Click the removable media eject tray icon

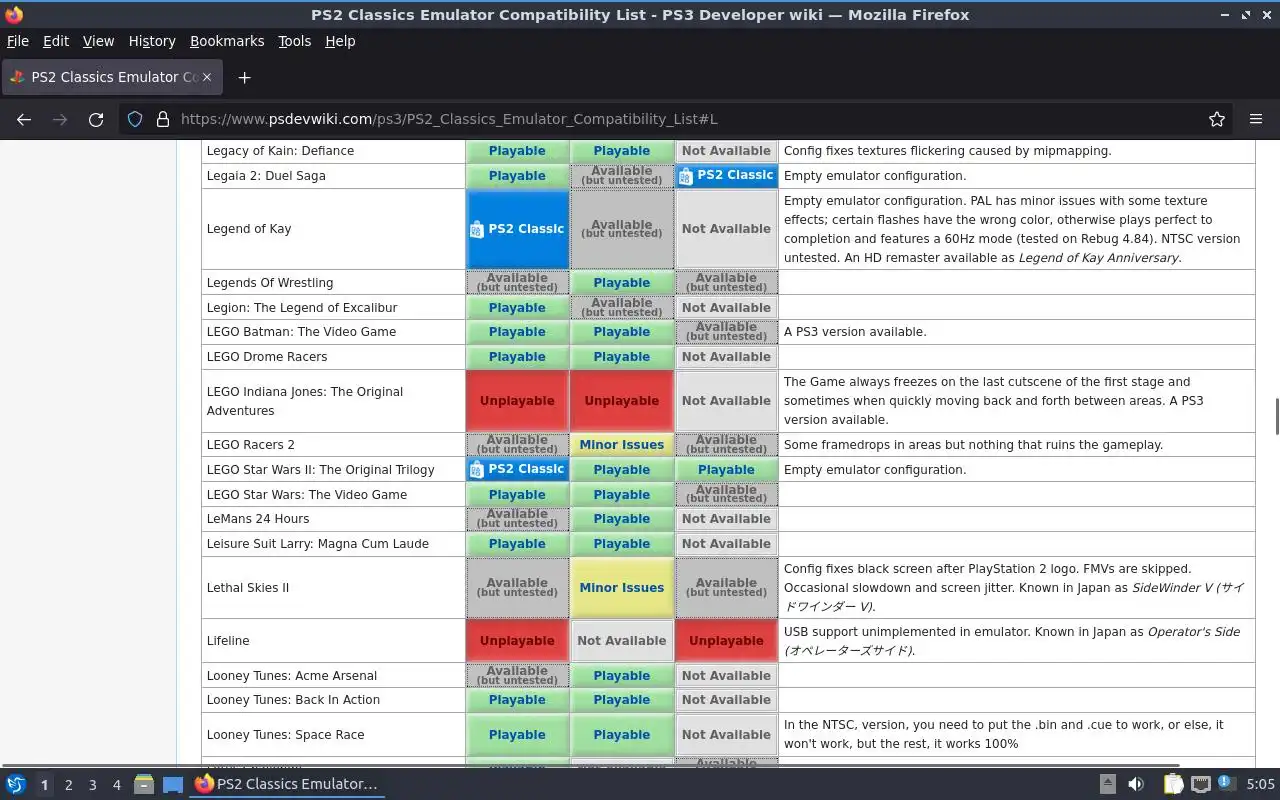pos(1108,784)
